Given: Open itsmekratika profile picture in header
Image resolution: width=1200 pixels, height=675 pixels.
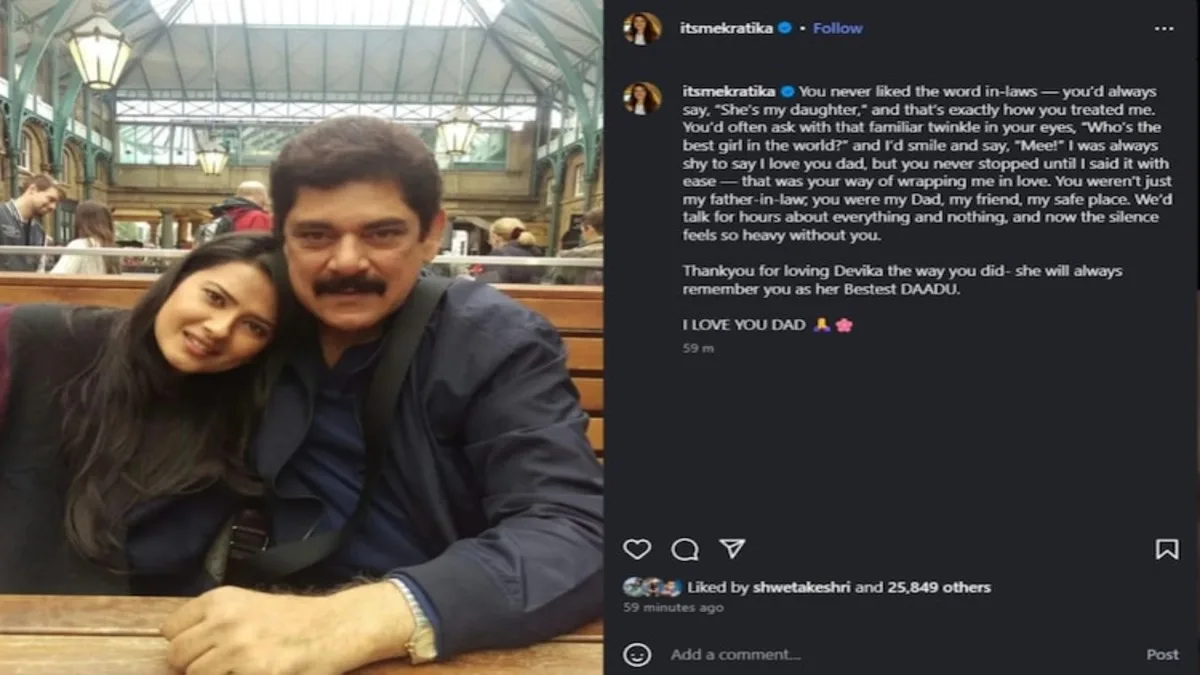Looking at the screenshot, I should (x=641, y=28).
